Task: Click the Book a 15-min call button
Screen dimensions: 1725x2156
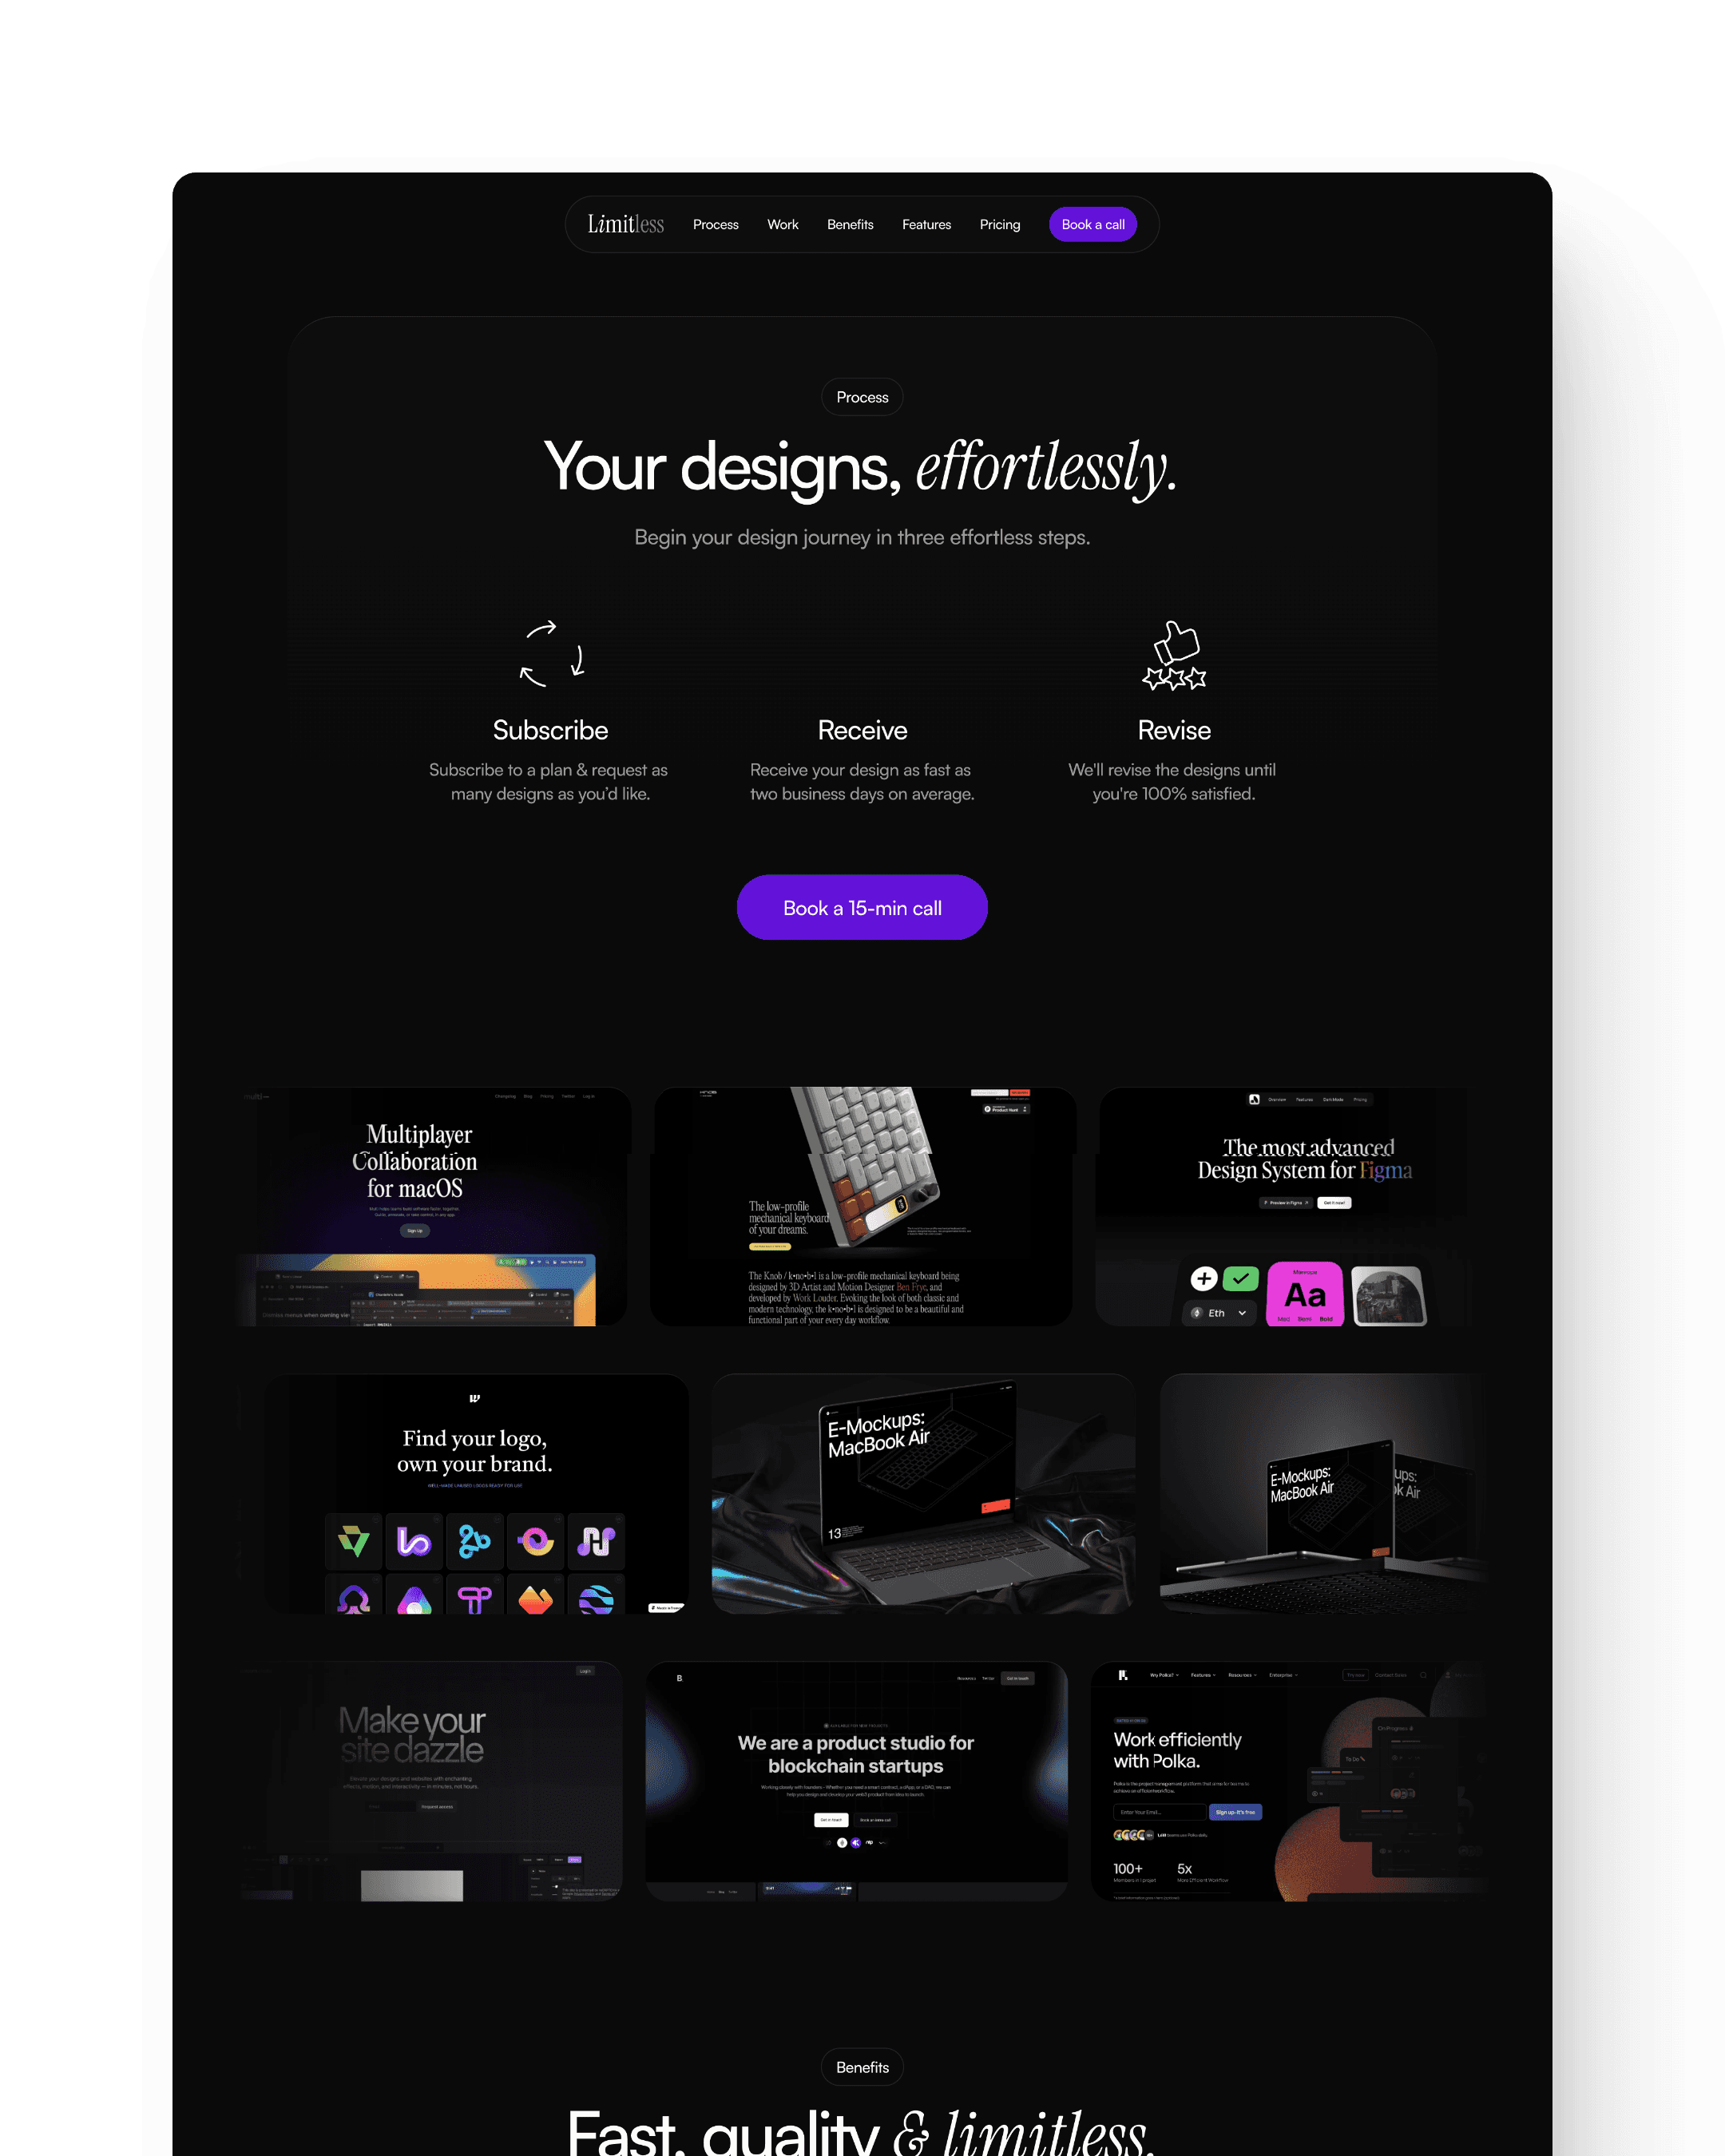Action: pos(862,908)
